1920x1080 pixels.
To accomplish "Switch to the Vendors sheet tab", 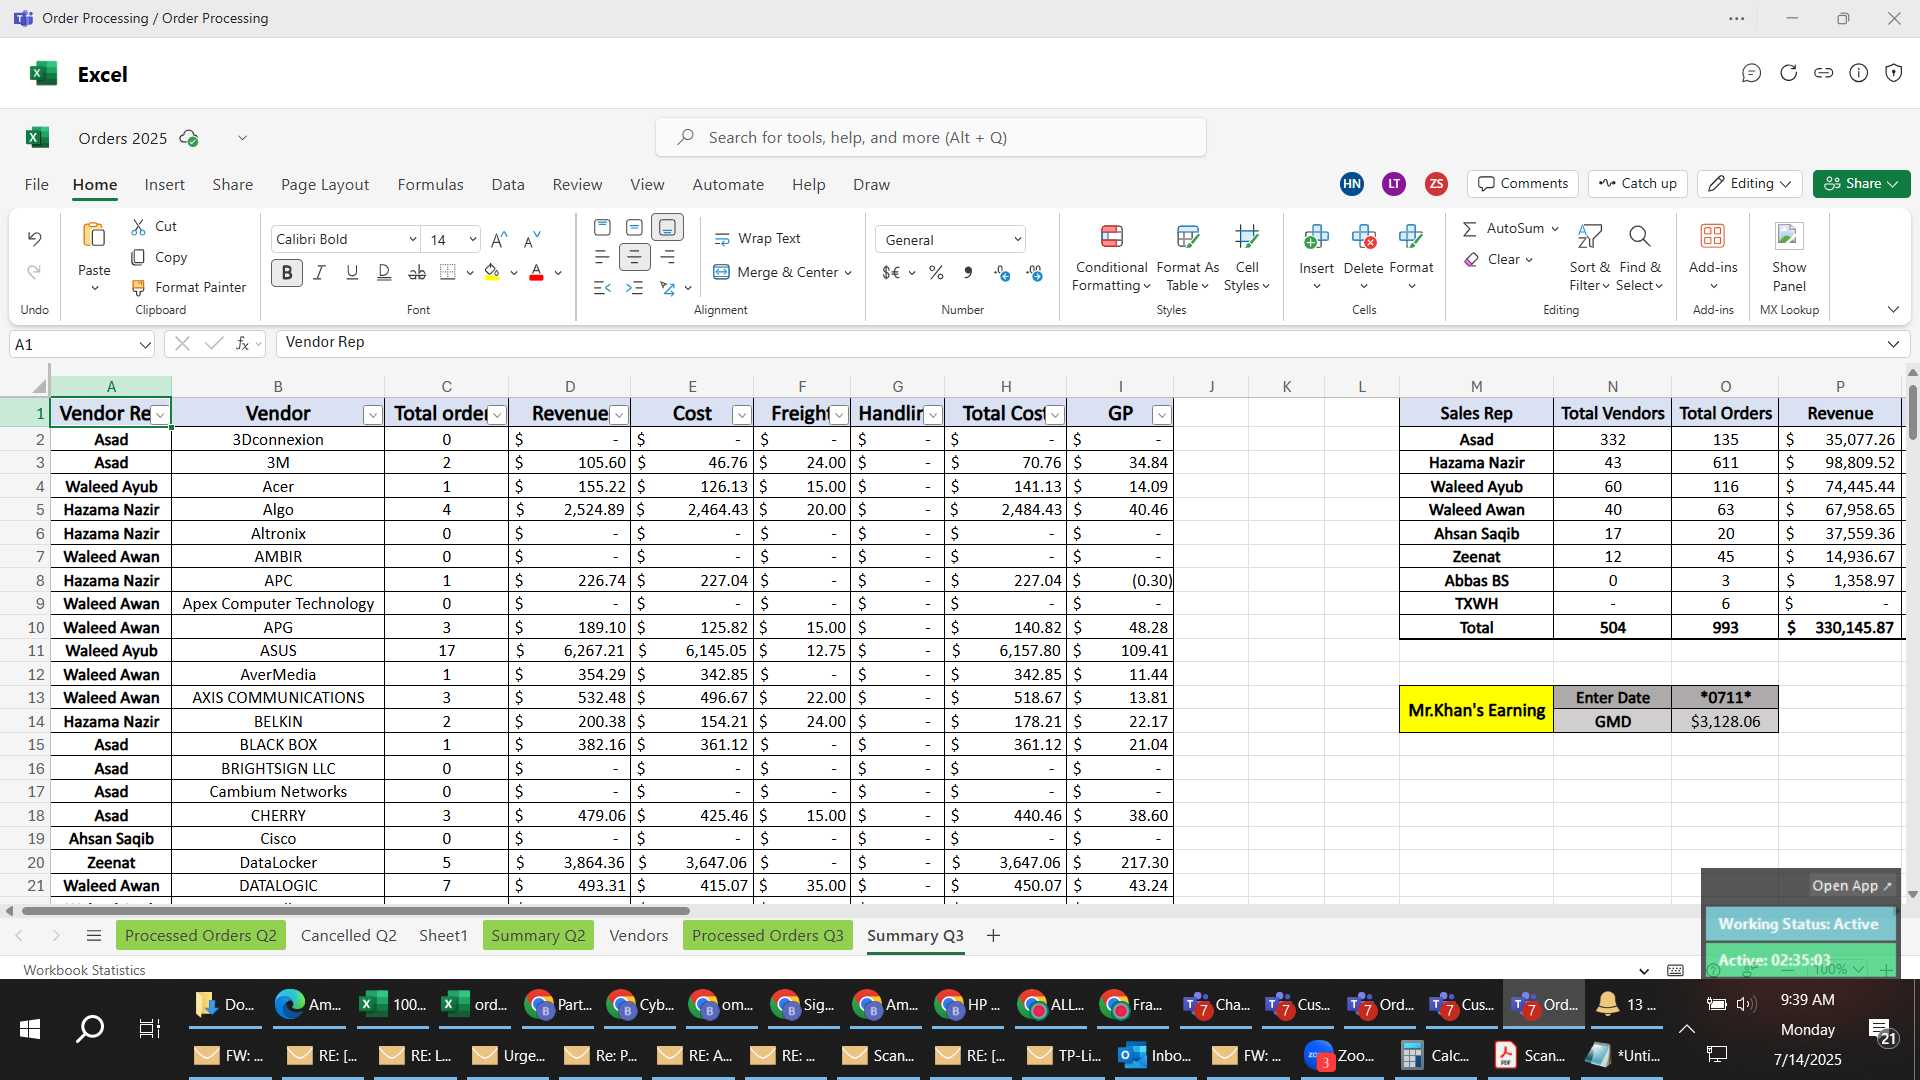I will [x=638, y=936].
